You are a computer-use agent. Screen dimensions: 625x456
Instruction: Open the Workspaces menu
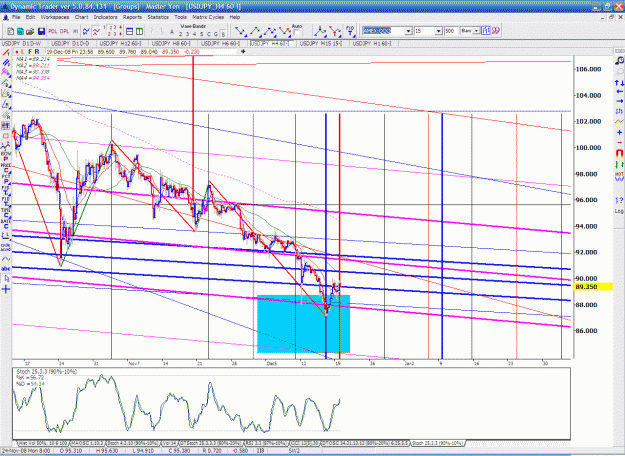[x=55, y=17]
